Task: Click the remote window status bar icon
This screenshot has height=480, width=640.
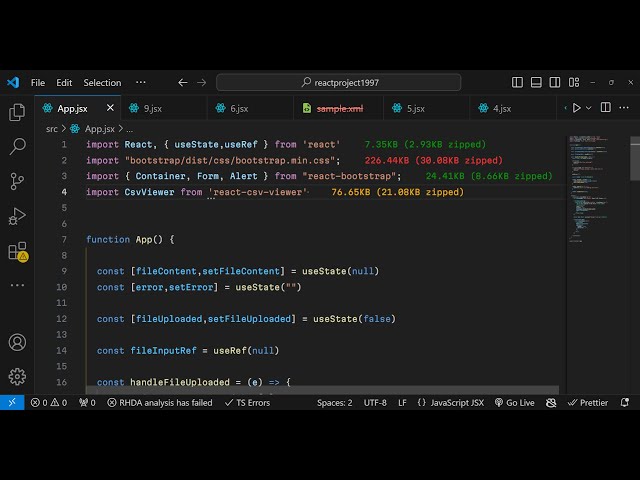Action: click(11, 403)
